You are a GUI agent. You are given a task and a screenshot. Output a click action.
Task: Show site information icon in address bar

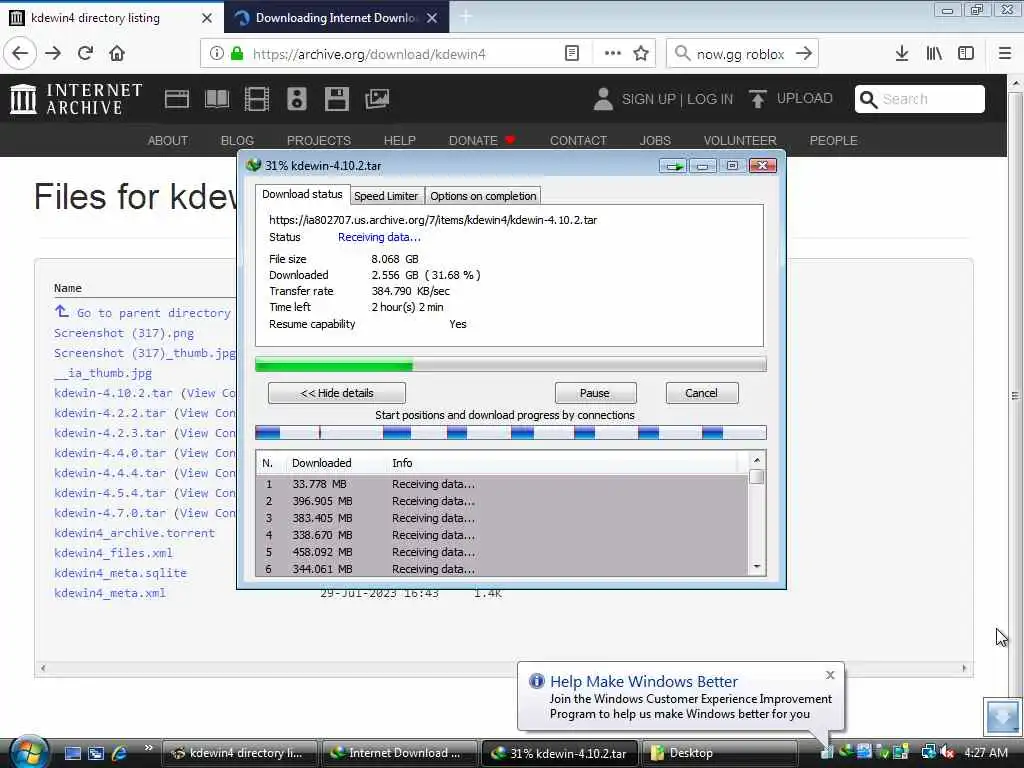216,54
